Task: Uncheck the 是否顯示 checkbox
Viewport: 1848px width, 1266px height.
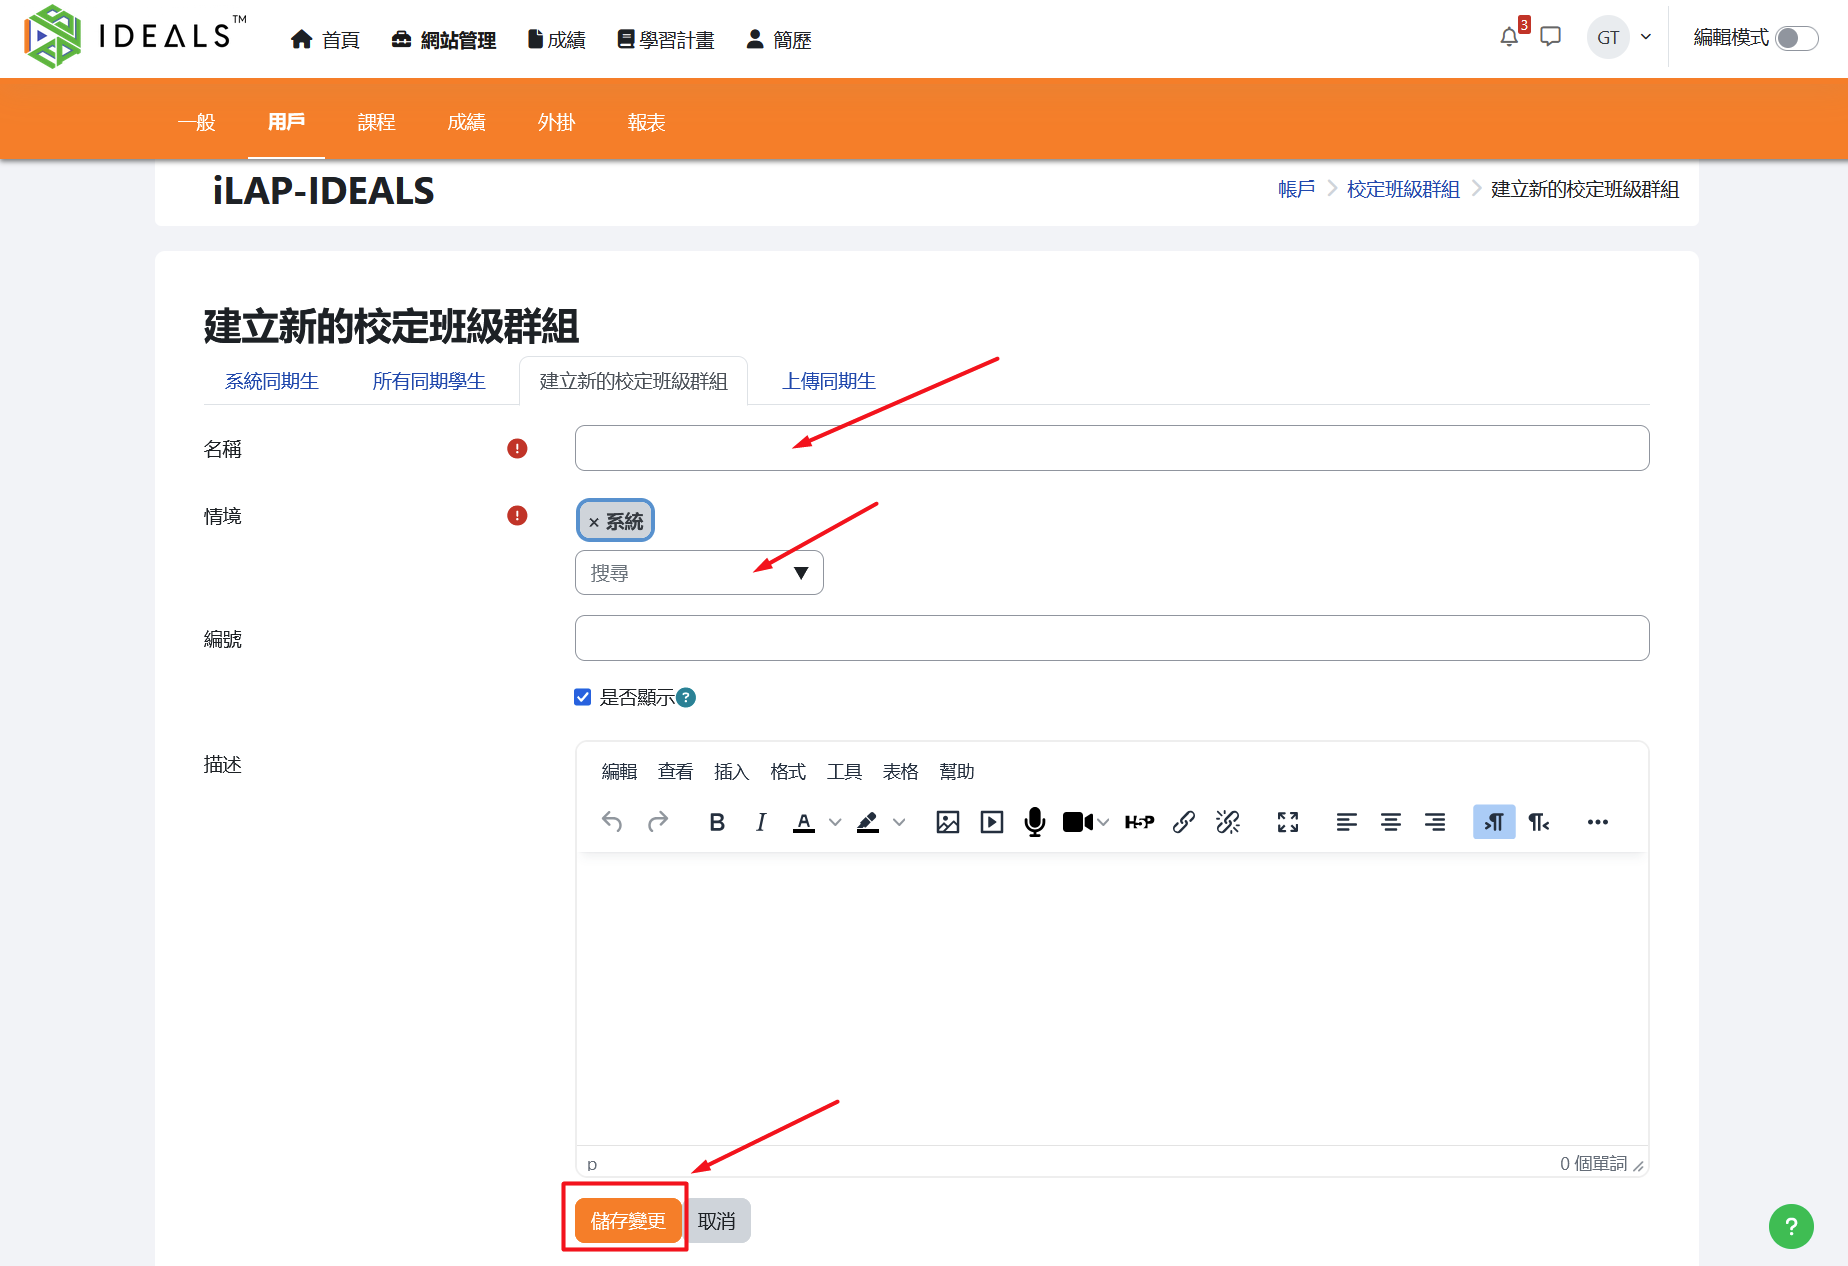Action: [583, 697]
